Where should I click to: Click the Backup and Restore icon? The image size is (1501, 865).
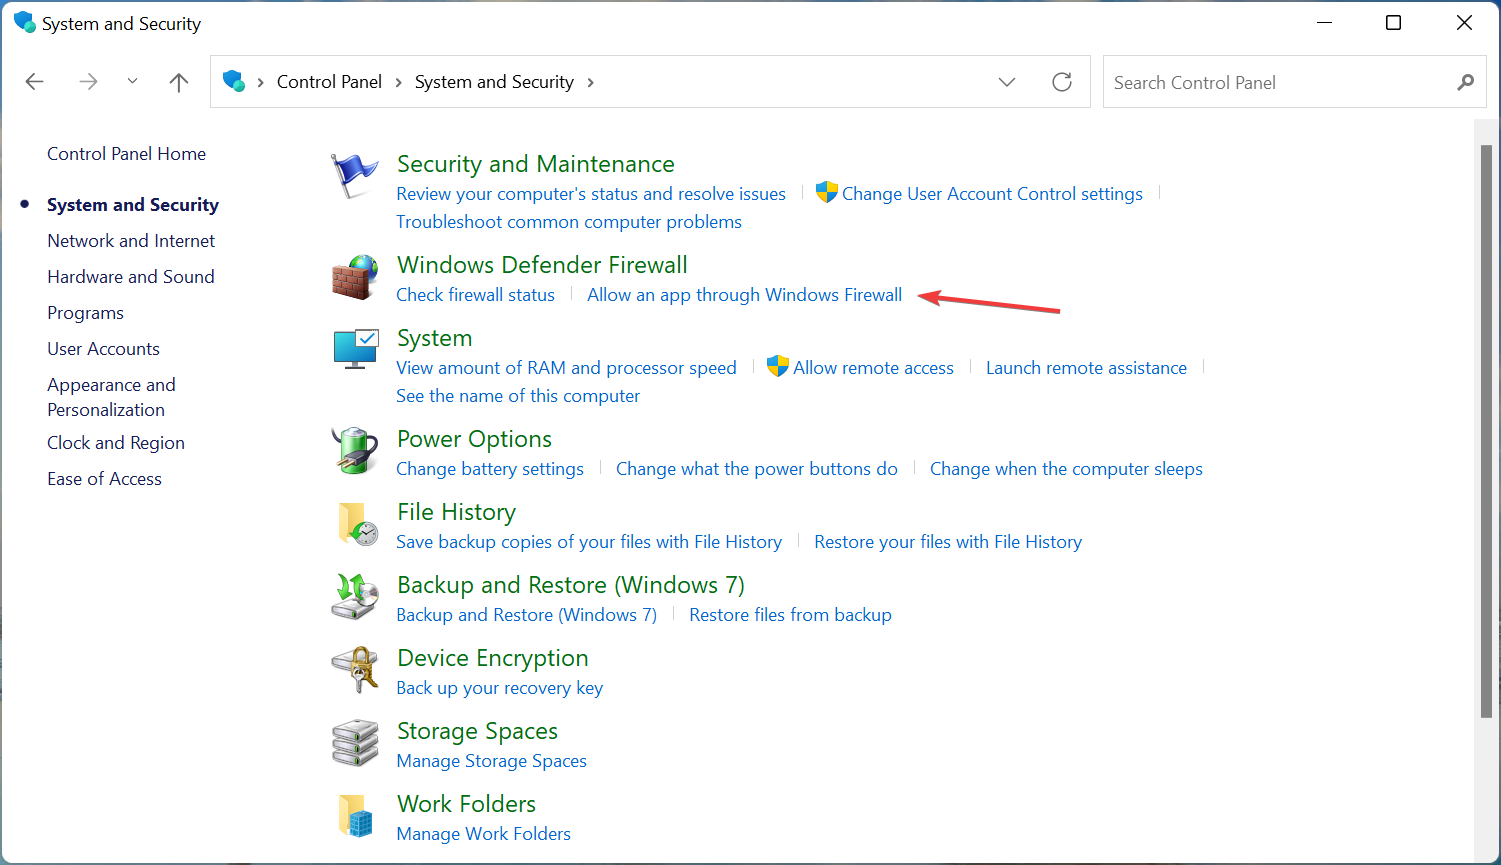tap(355, 597)
